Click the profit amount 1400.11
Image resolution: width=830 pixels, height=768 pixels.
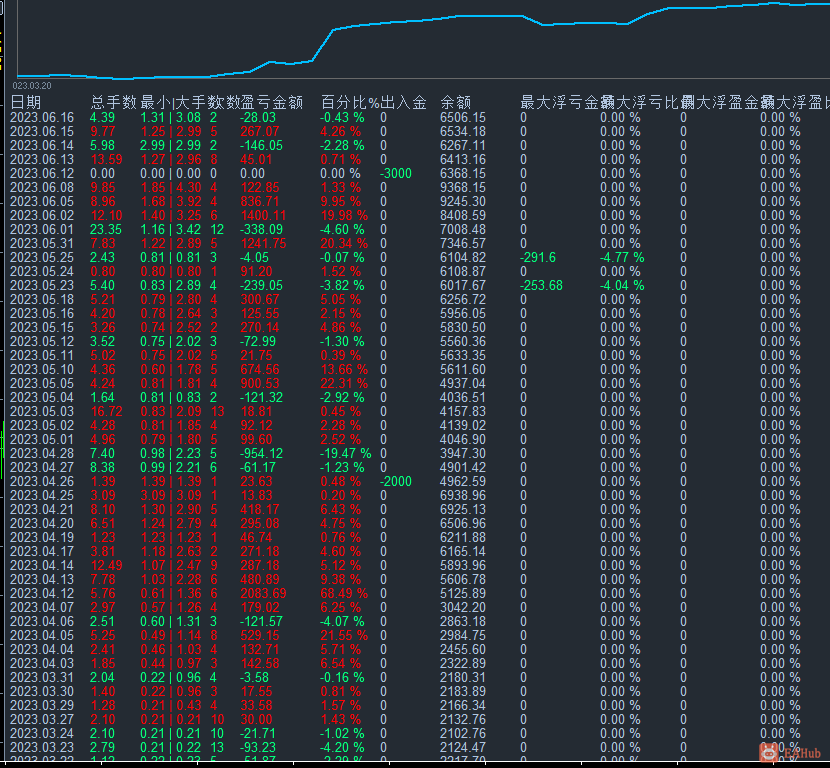coord(263,215)
